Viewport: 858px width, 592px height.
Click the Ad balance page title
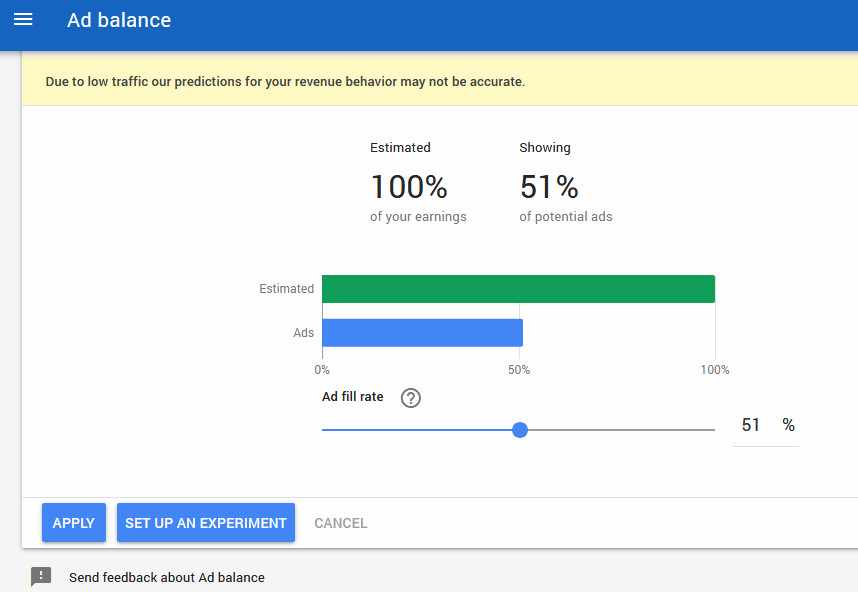tap(119, 19)
